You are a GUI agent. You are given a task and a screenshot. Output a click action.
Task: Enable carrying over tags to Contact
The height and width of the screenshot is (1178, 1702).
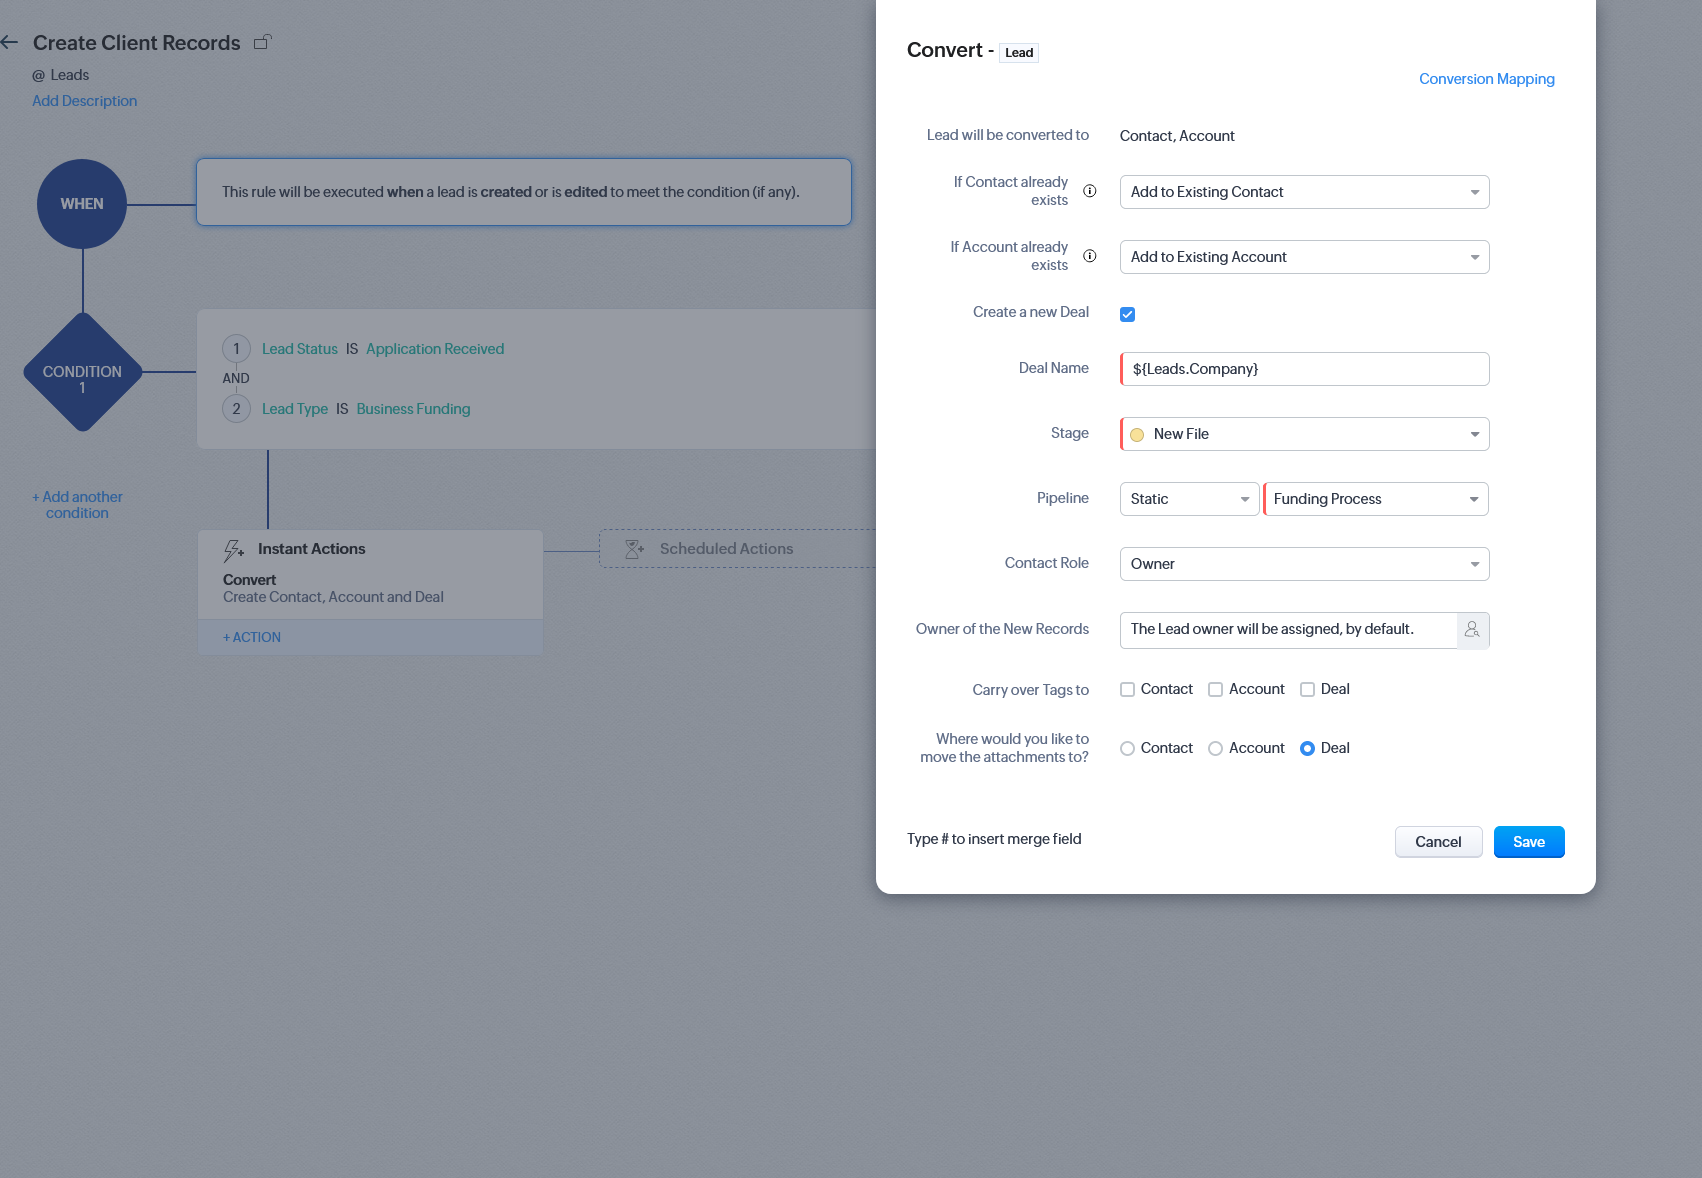coord(1127,689)
